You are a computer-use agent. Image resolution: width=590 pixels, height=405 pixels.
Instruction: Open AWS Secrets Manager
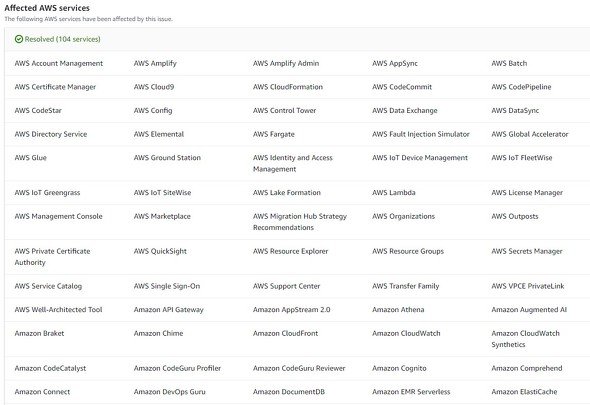point(527,251)
